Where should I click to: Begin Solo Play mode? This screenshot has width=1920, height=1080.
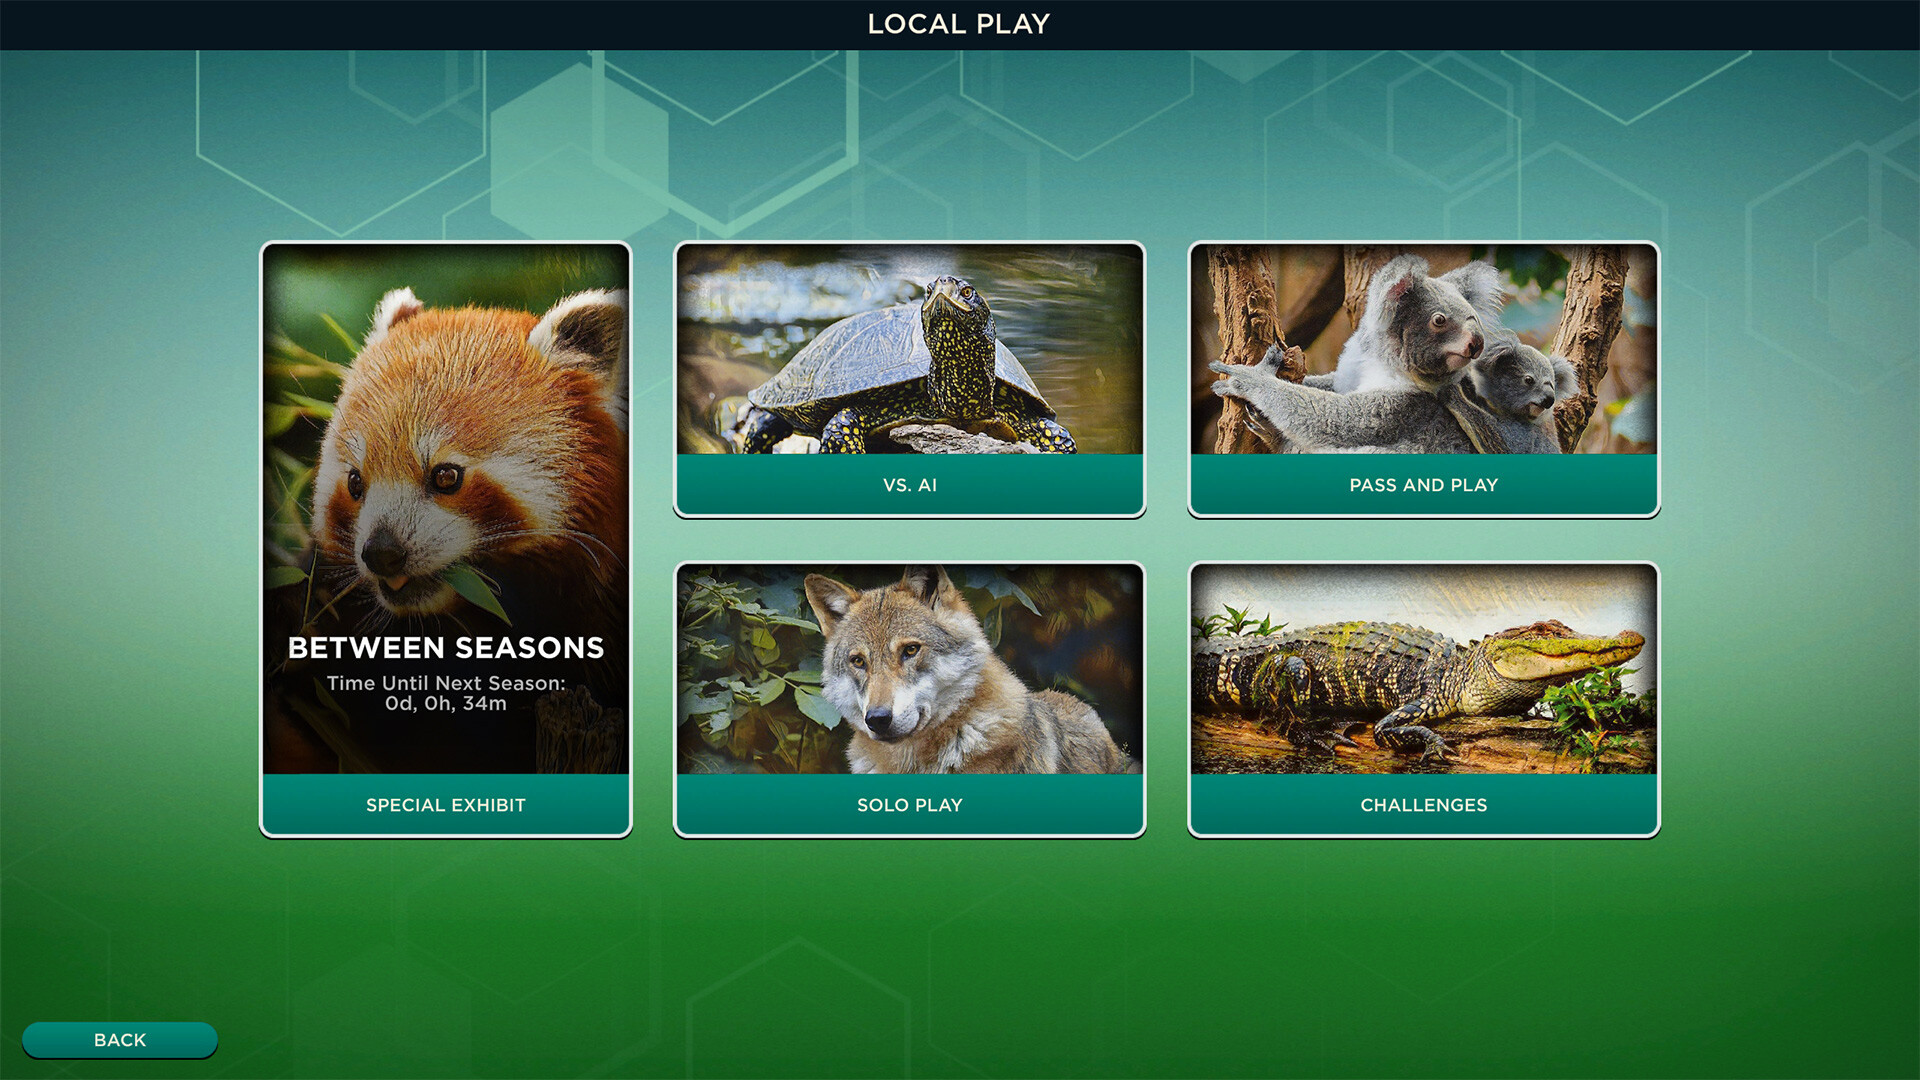(910, 700)
